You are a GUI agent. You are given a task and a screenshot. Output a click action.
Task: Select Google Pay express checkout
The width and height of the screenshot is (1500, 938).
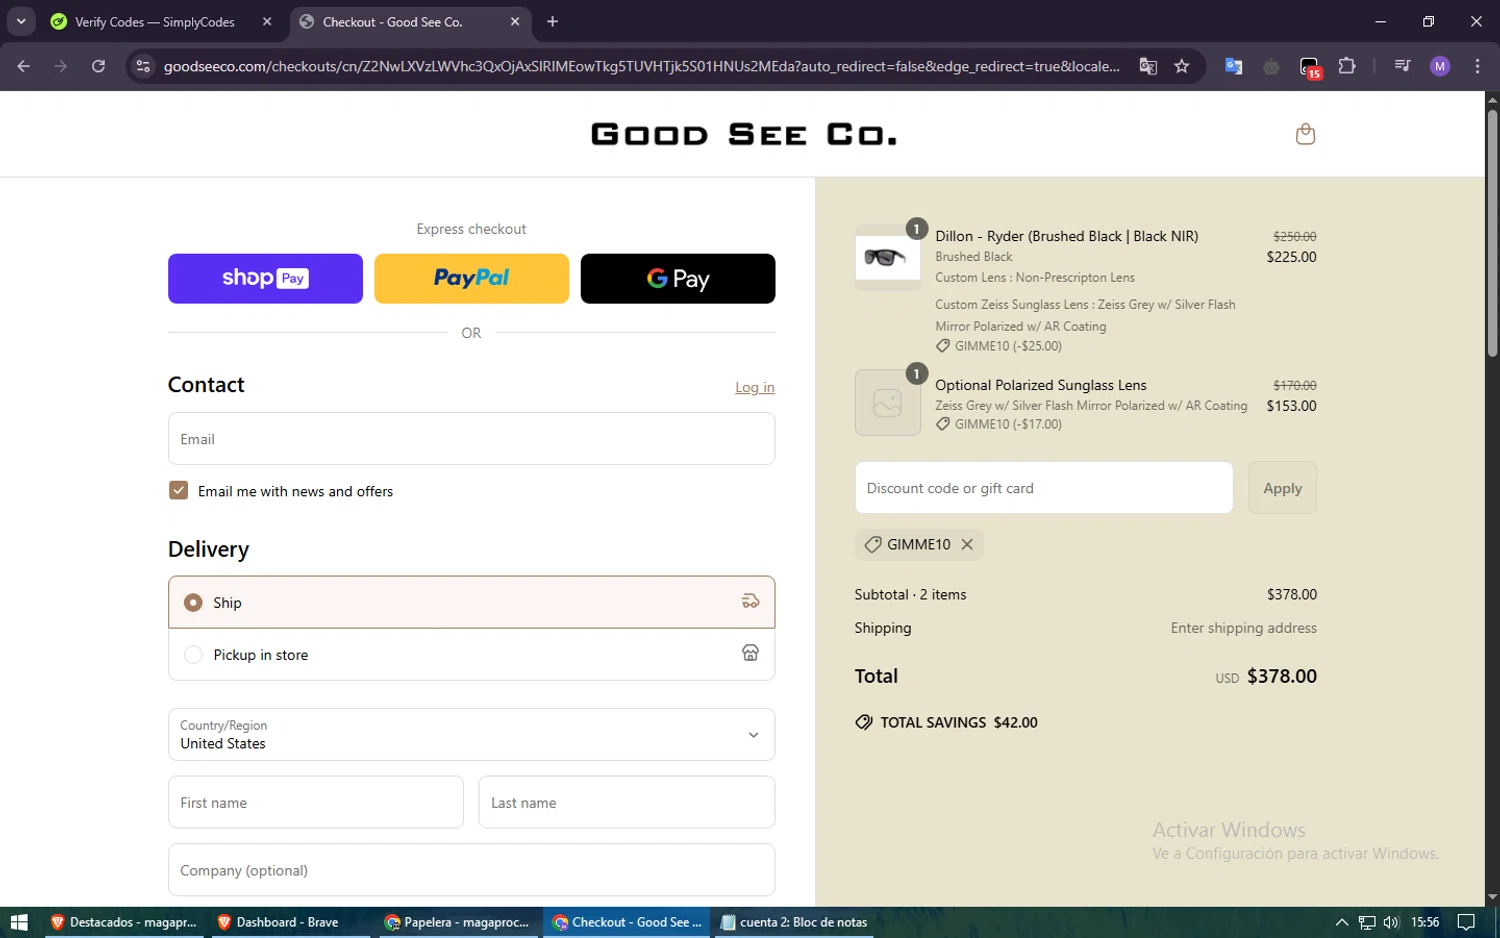pyautogui.click(x=677, y=278)
